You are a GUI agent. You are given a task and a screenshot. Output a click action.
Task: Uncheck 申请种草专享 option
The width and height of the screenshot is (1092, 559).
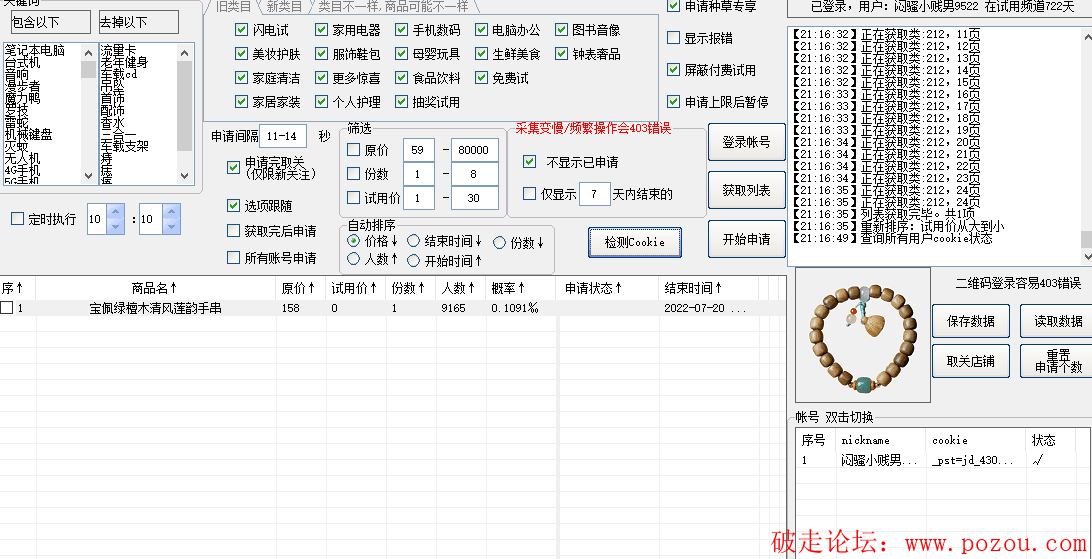tap(673, 6)
